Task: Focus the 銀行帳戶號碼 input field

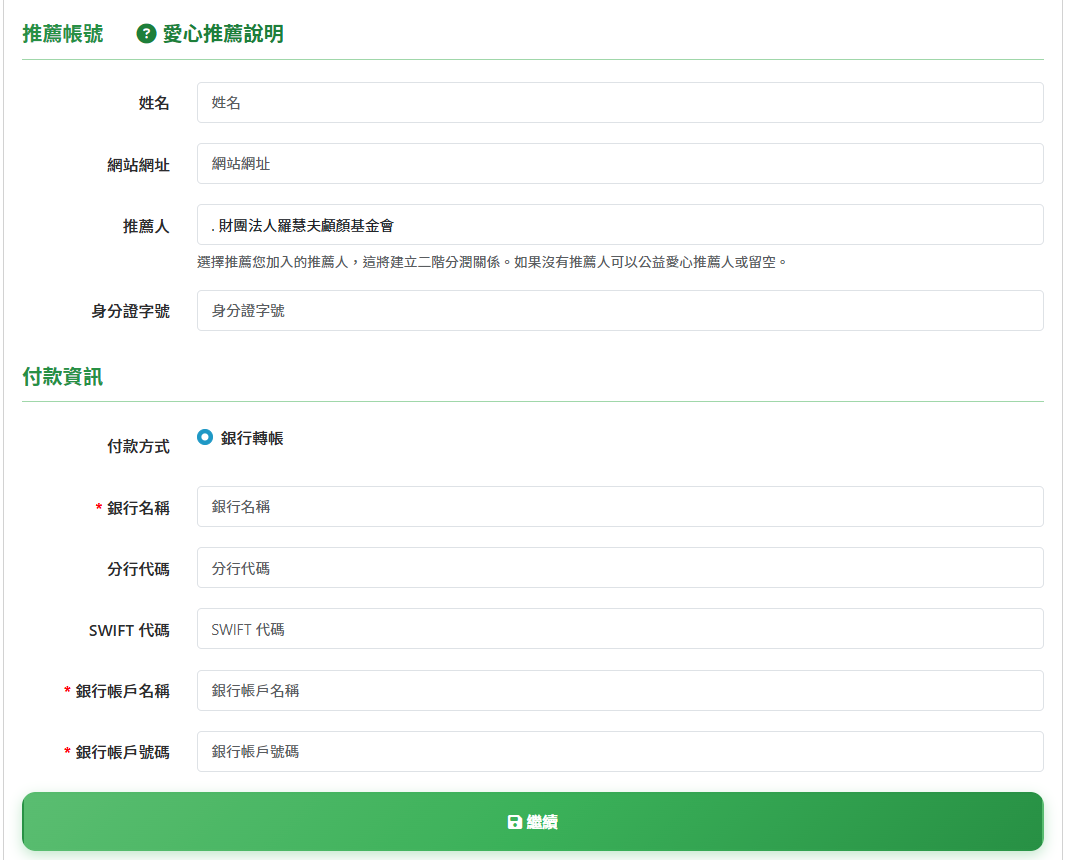Action: (x=620, y=752)
